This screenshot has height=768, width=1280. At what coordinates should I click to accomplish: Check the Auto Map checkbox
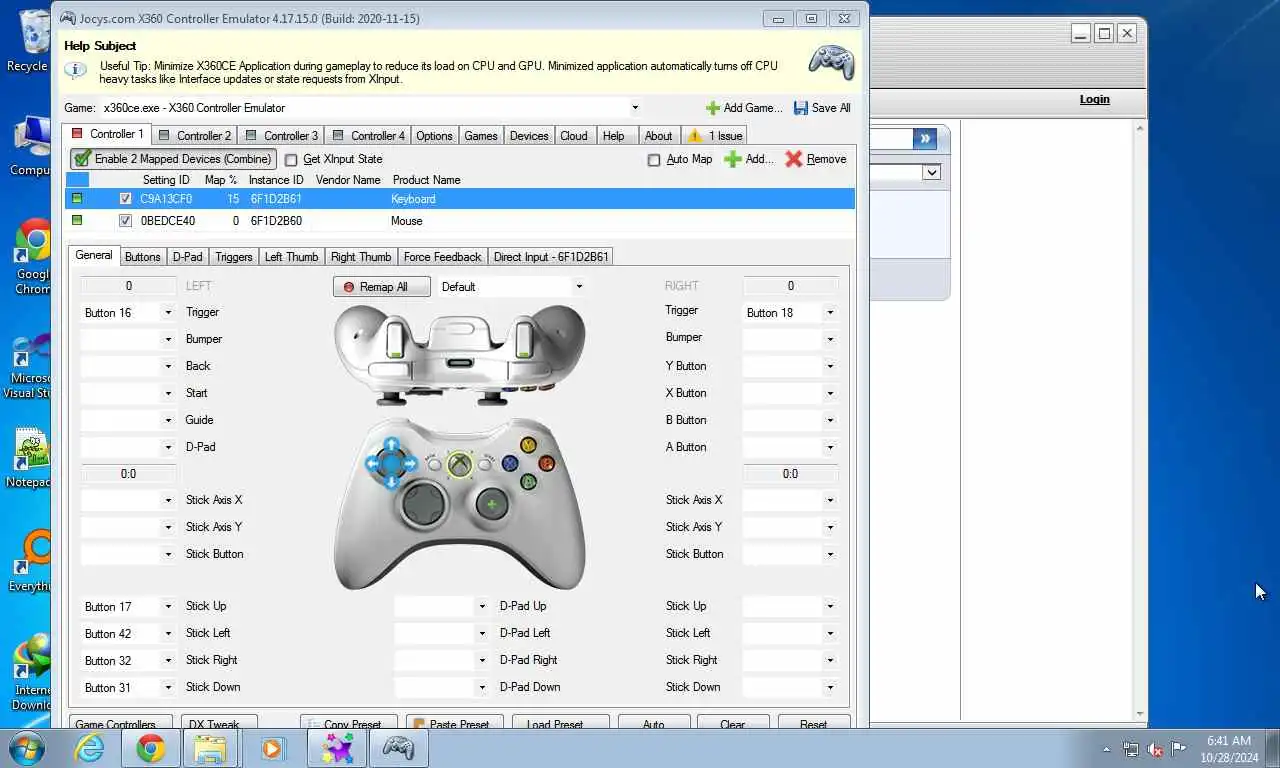click(x=654, y=160)
